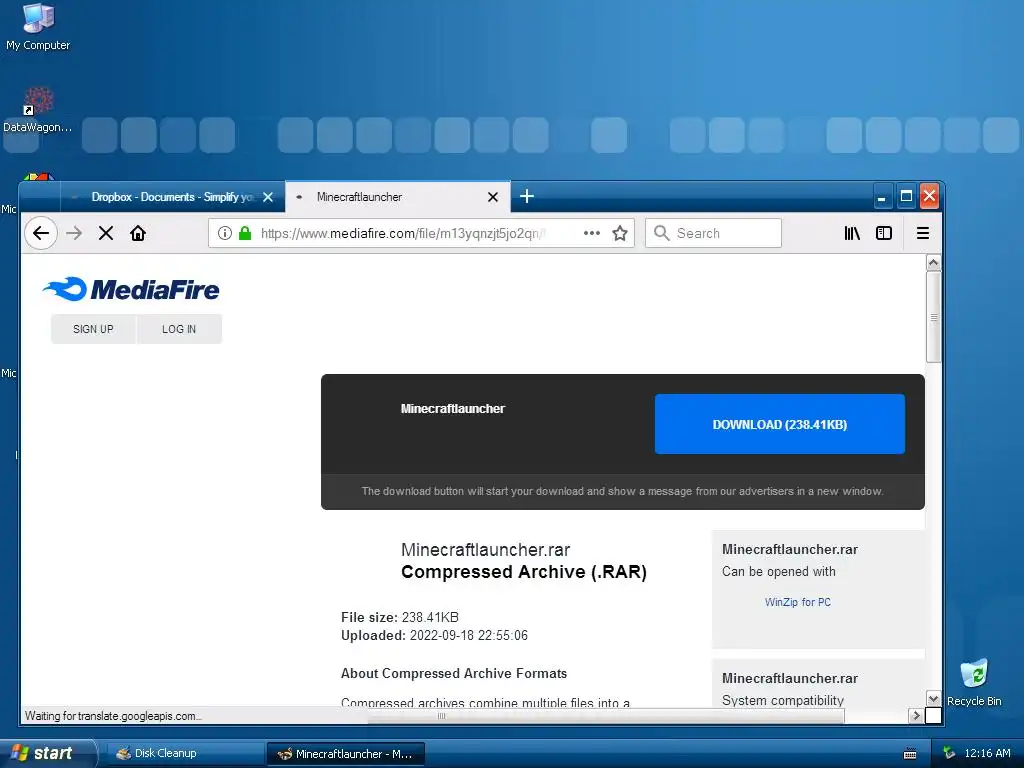Open a new browser tab
1024x768 pixels.
(x=527, y=196)
